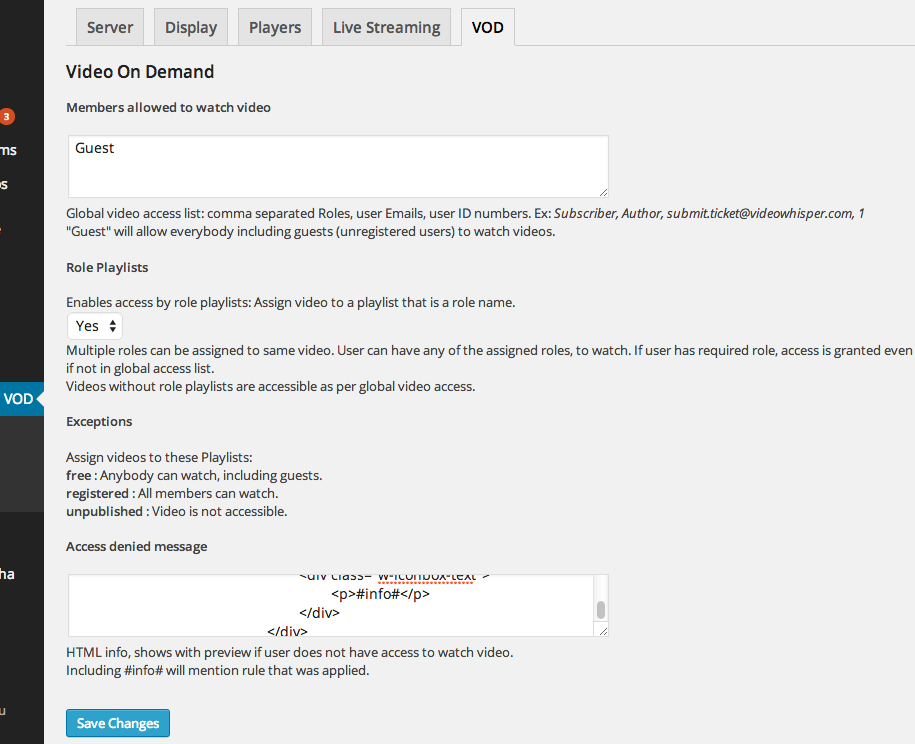Click the Video On Demand page heading
This screenshot has width=915, height=744.
click(x=139, y=71)
